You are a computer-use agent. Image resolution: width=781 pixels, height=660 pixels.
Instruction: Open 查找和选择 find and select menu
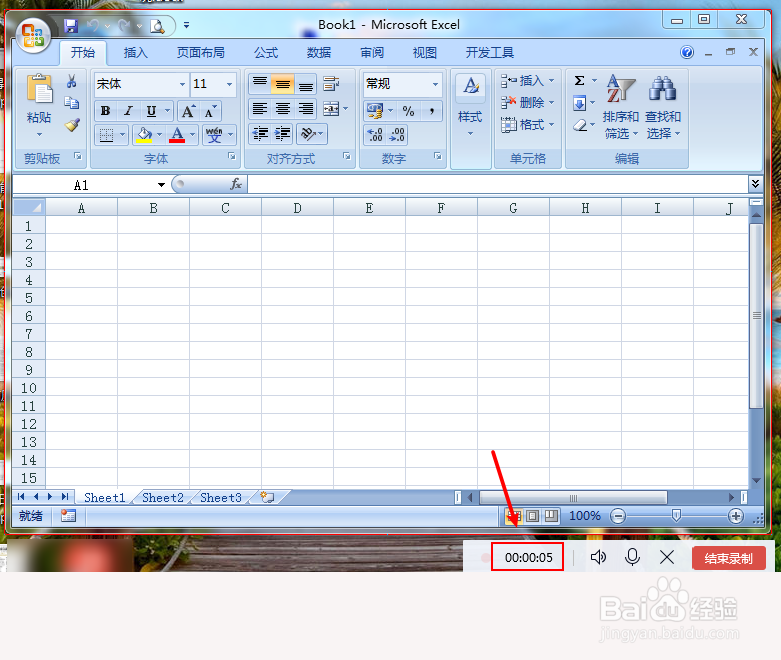coord(663,108)
